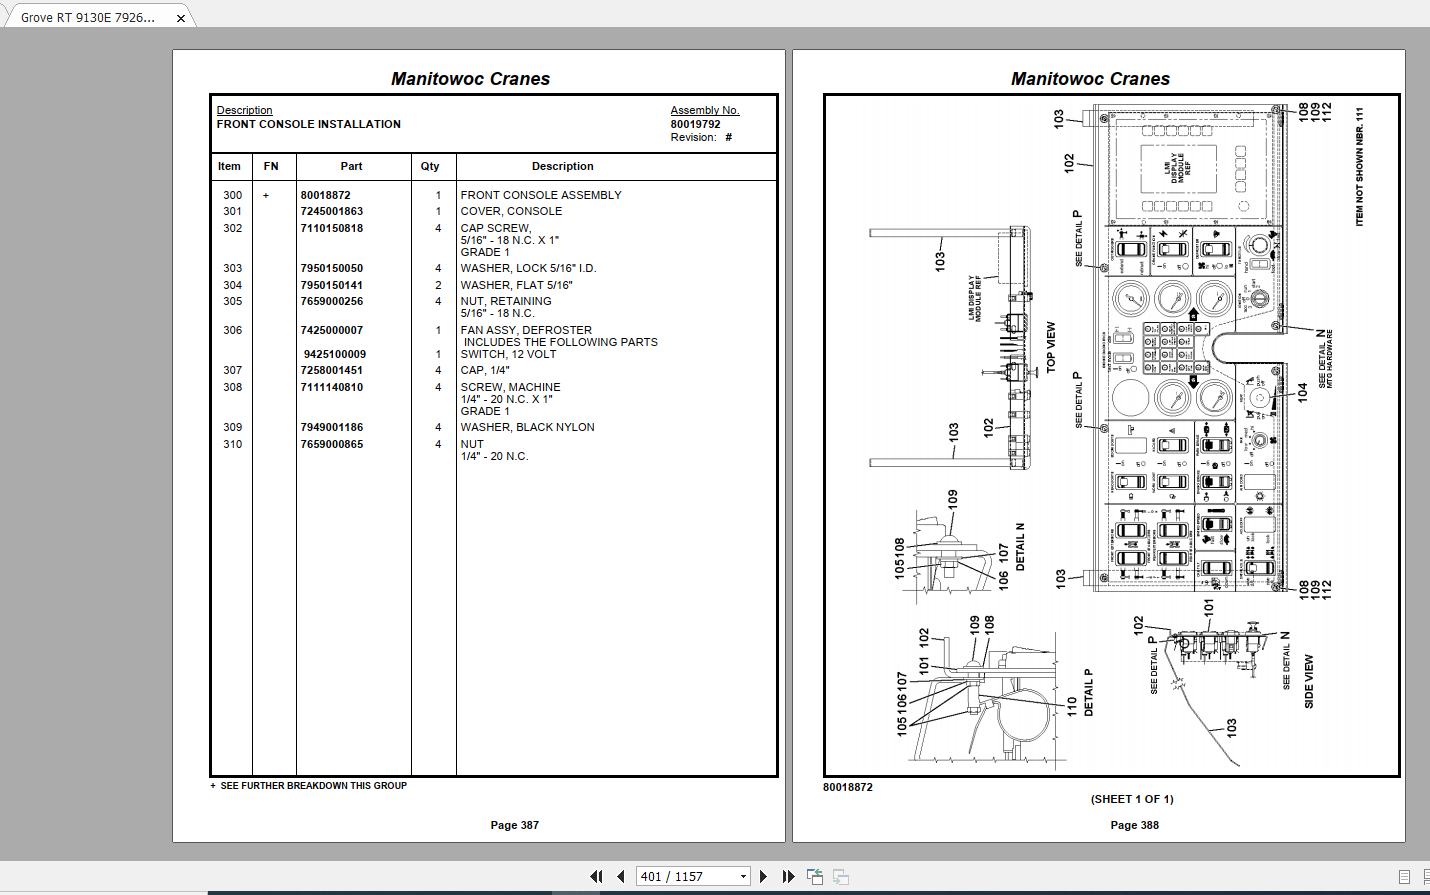This screenshot has height=895, width=1430.
Task: Click part number 80018872 in the parts table
Action: tap(326, 195)
